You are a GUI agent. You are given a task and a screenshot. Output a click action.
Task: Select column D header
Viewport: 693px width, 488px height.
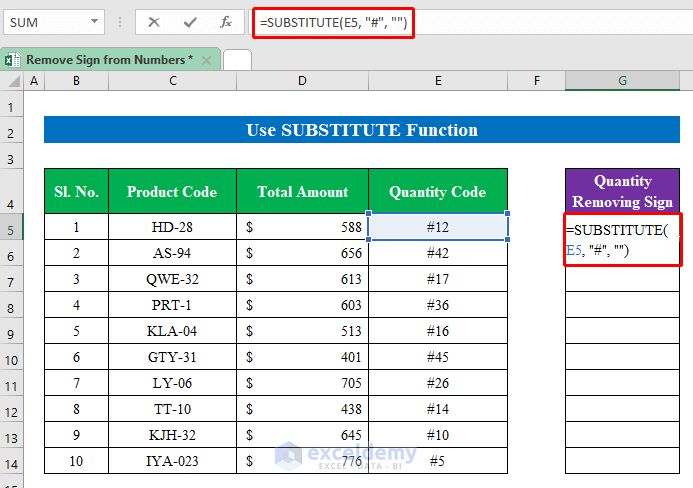[302, 81]
